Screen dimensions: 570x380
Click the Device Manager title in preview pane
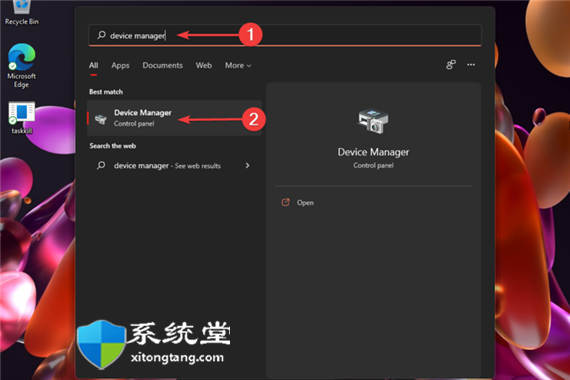[x=373, y=152]
